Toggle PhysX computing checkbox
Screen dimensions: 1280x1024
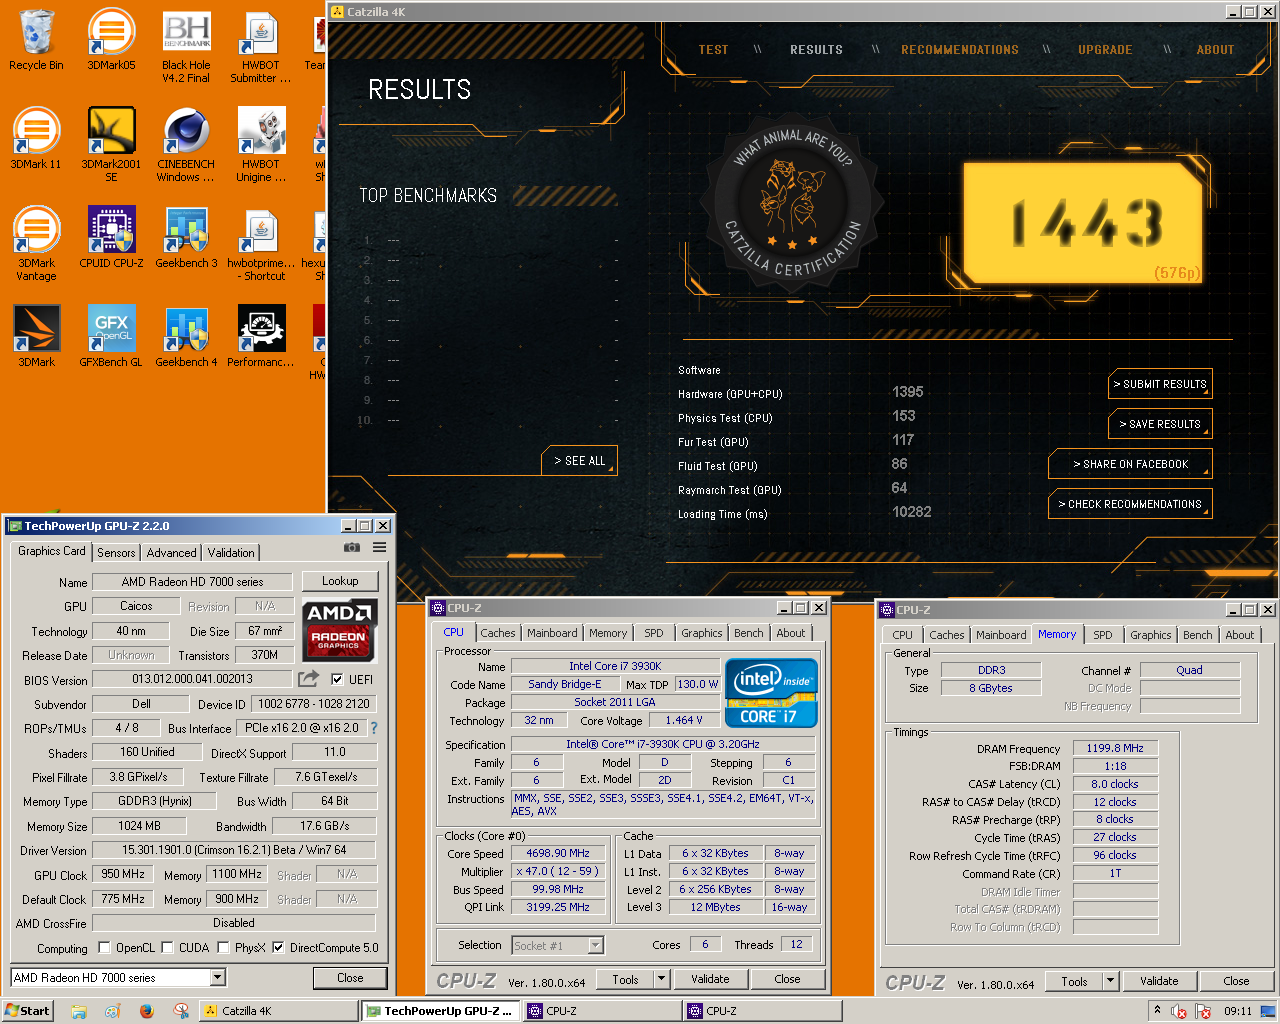tap(223, 947)
